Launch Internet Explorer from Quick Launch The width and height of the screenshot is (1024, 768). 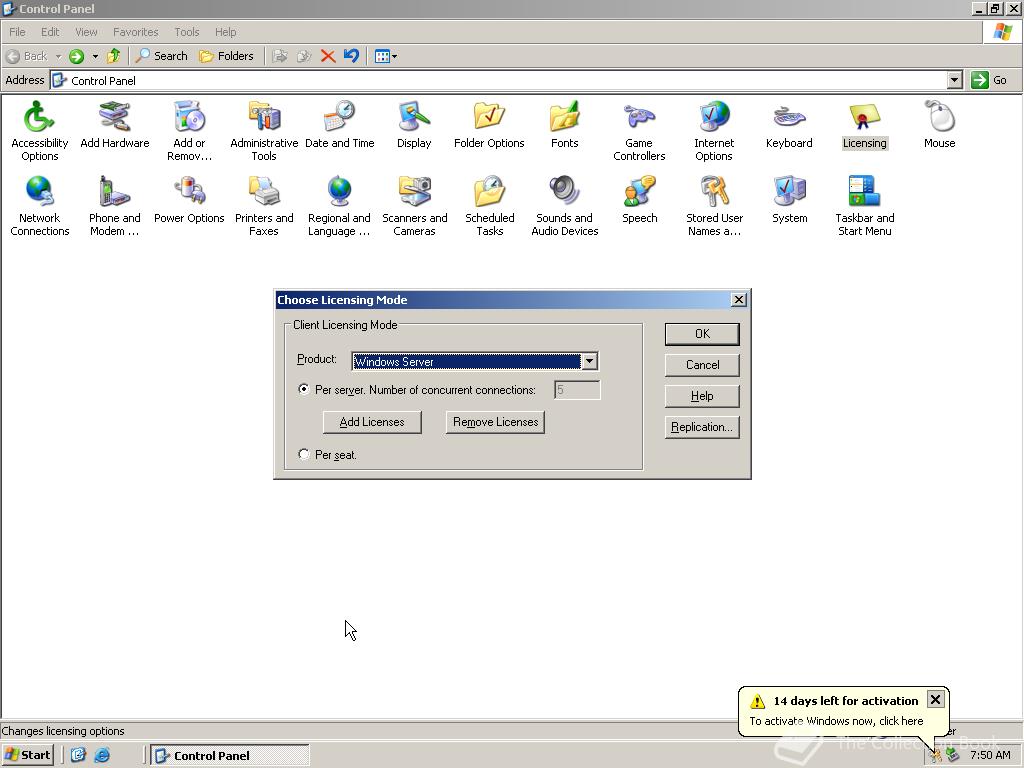102,756
